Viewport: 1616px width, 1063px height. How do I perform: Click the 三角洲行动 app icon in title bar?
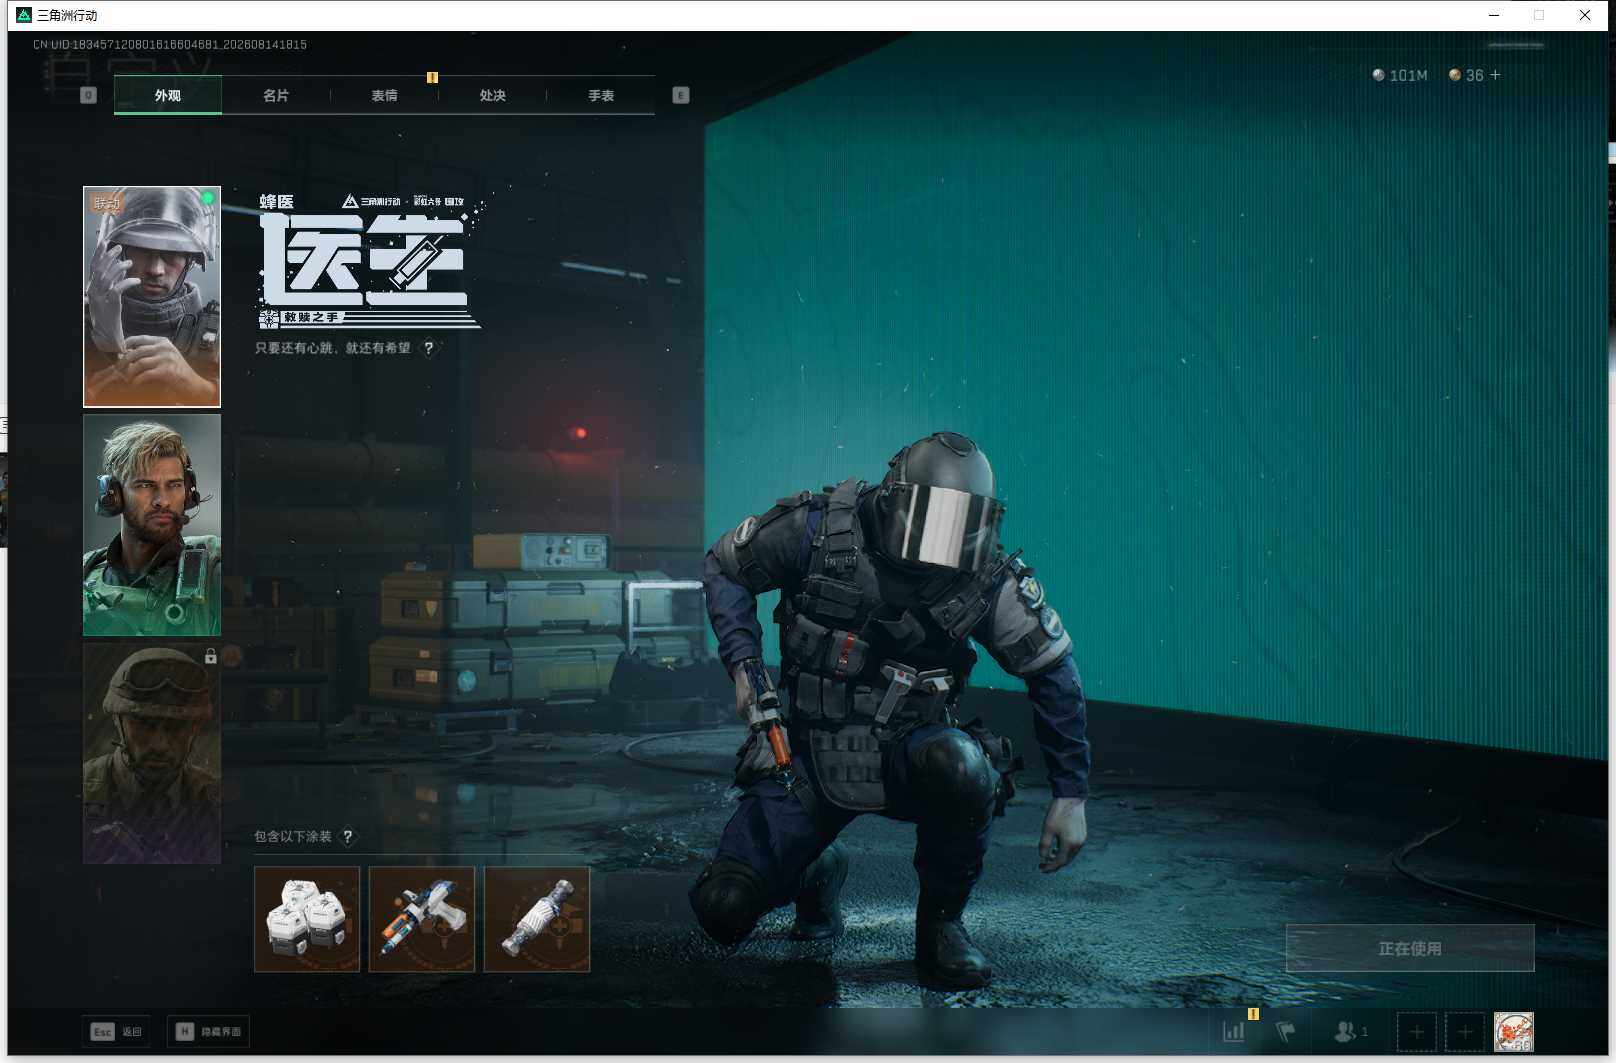click(24, 15)
